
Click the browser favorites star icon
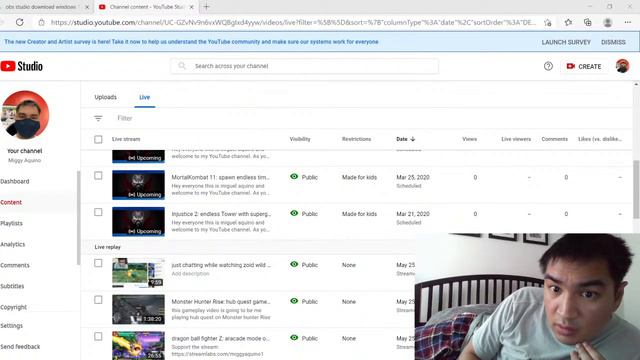tap(568, 22)
